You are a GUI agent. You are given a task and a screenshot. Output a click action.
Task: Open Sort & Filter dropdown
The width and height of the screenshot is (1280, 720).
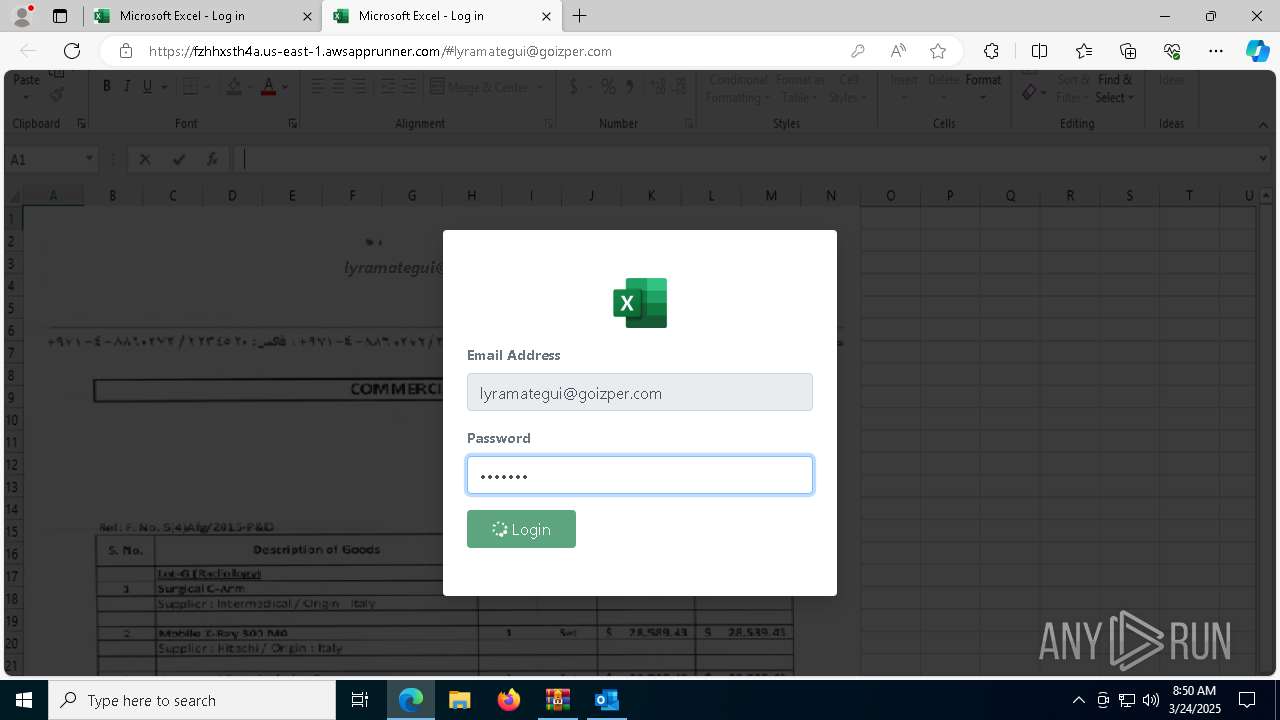1073,88
